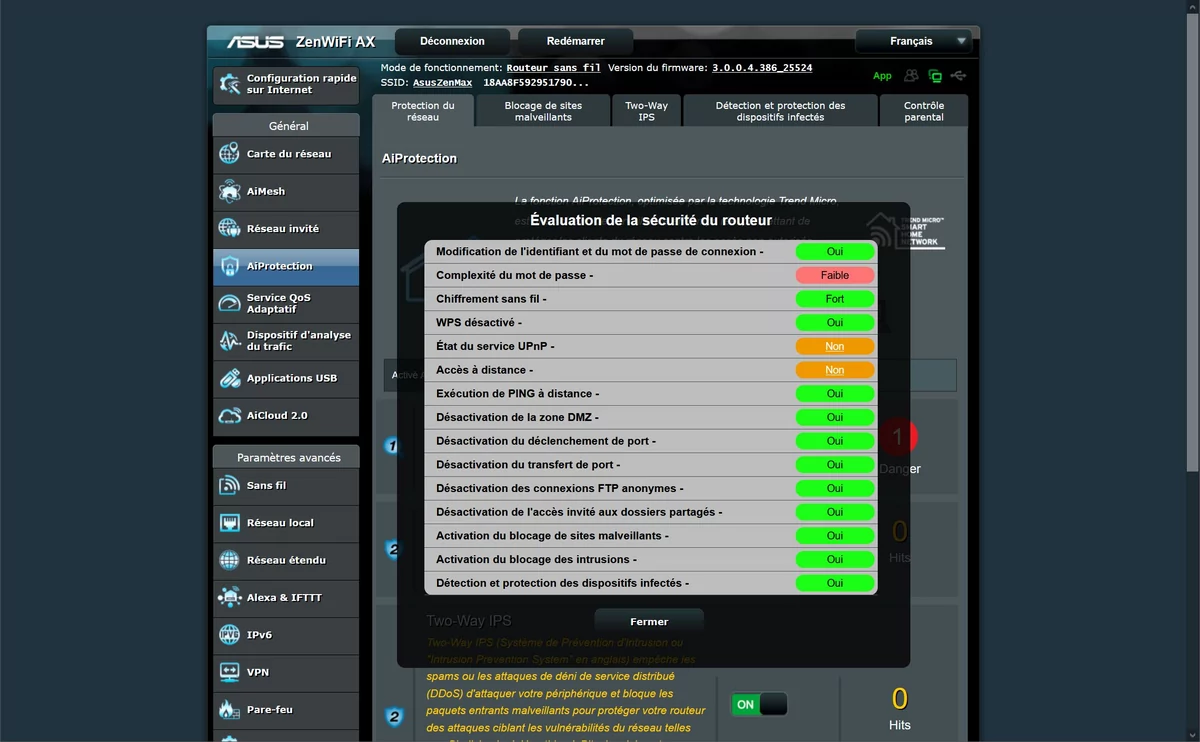This screenshot has width=1200, height=742.
Task: Click the Déconnexion button
Action: pyautogui.click(x=452, y=41)
